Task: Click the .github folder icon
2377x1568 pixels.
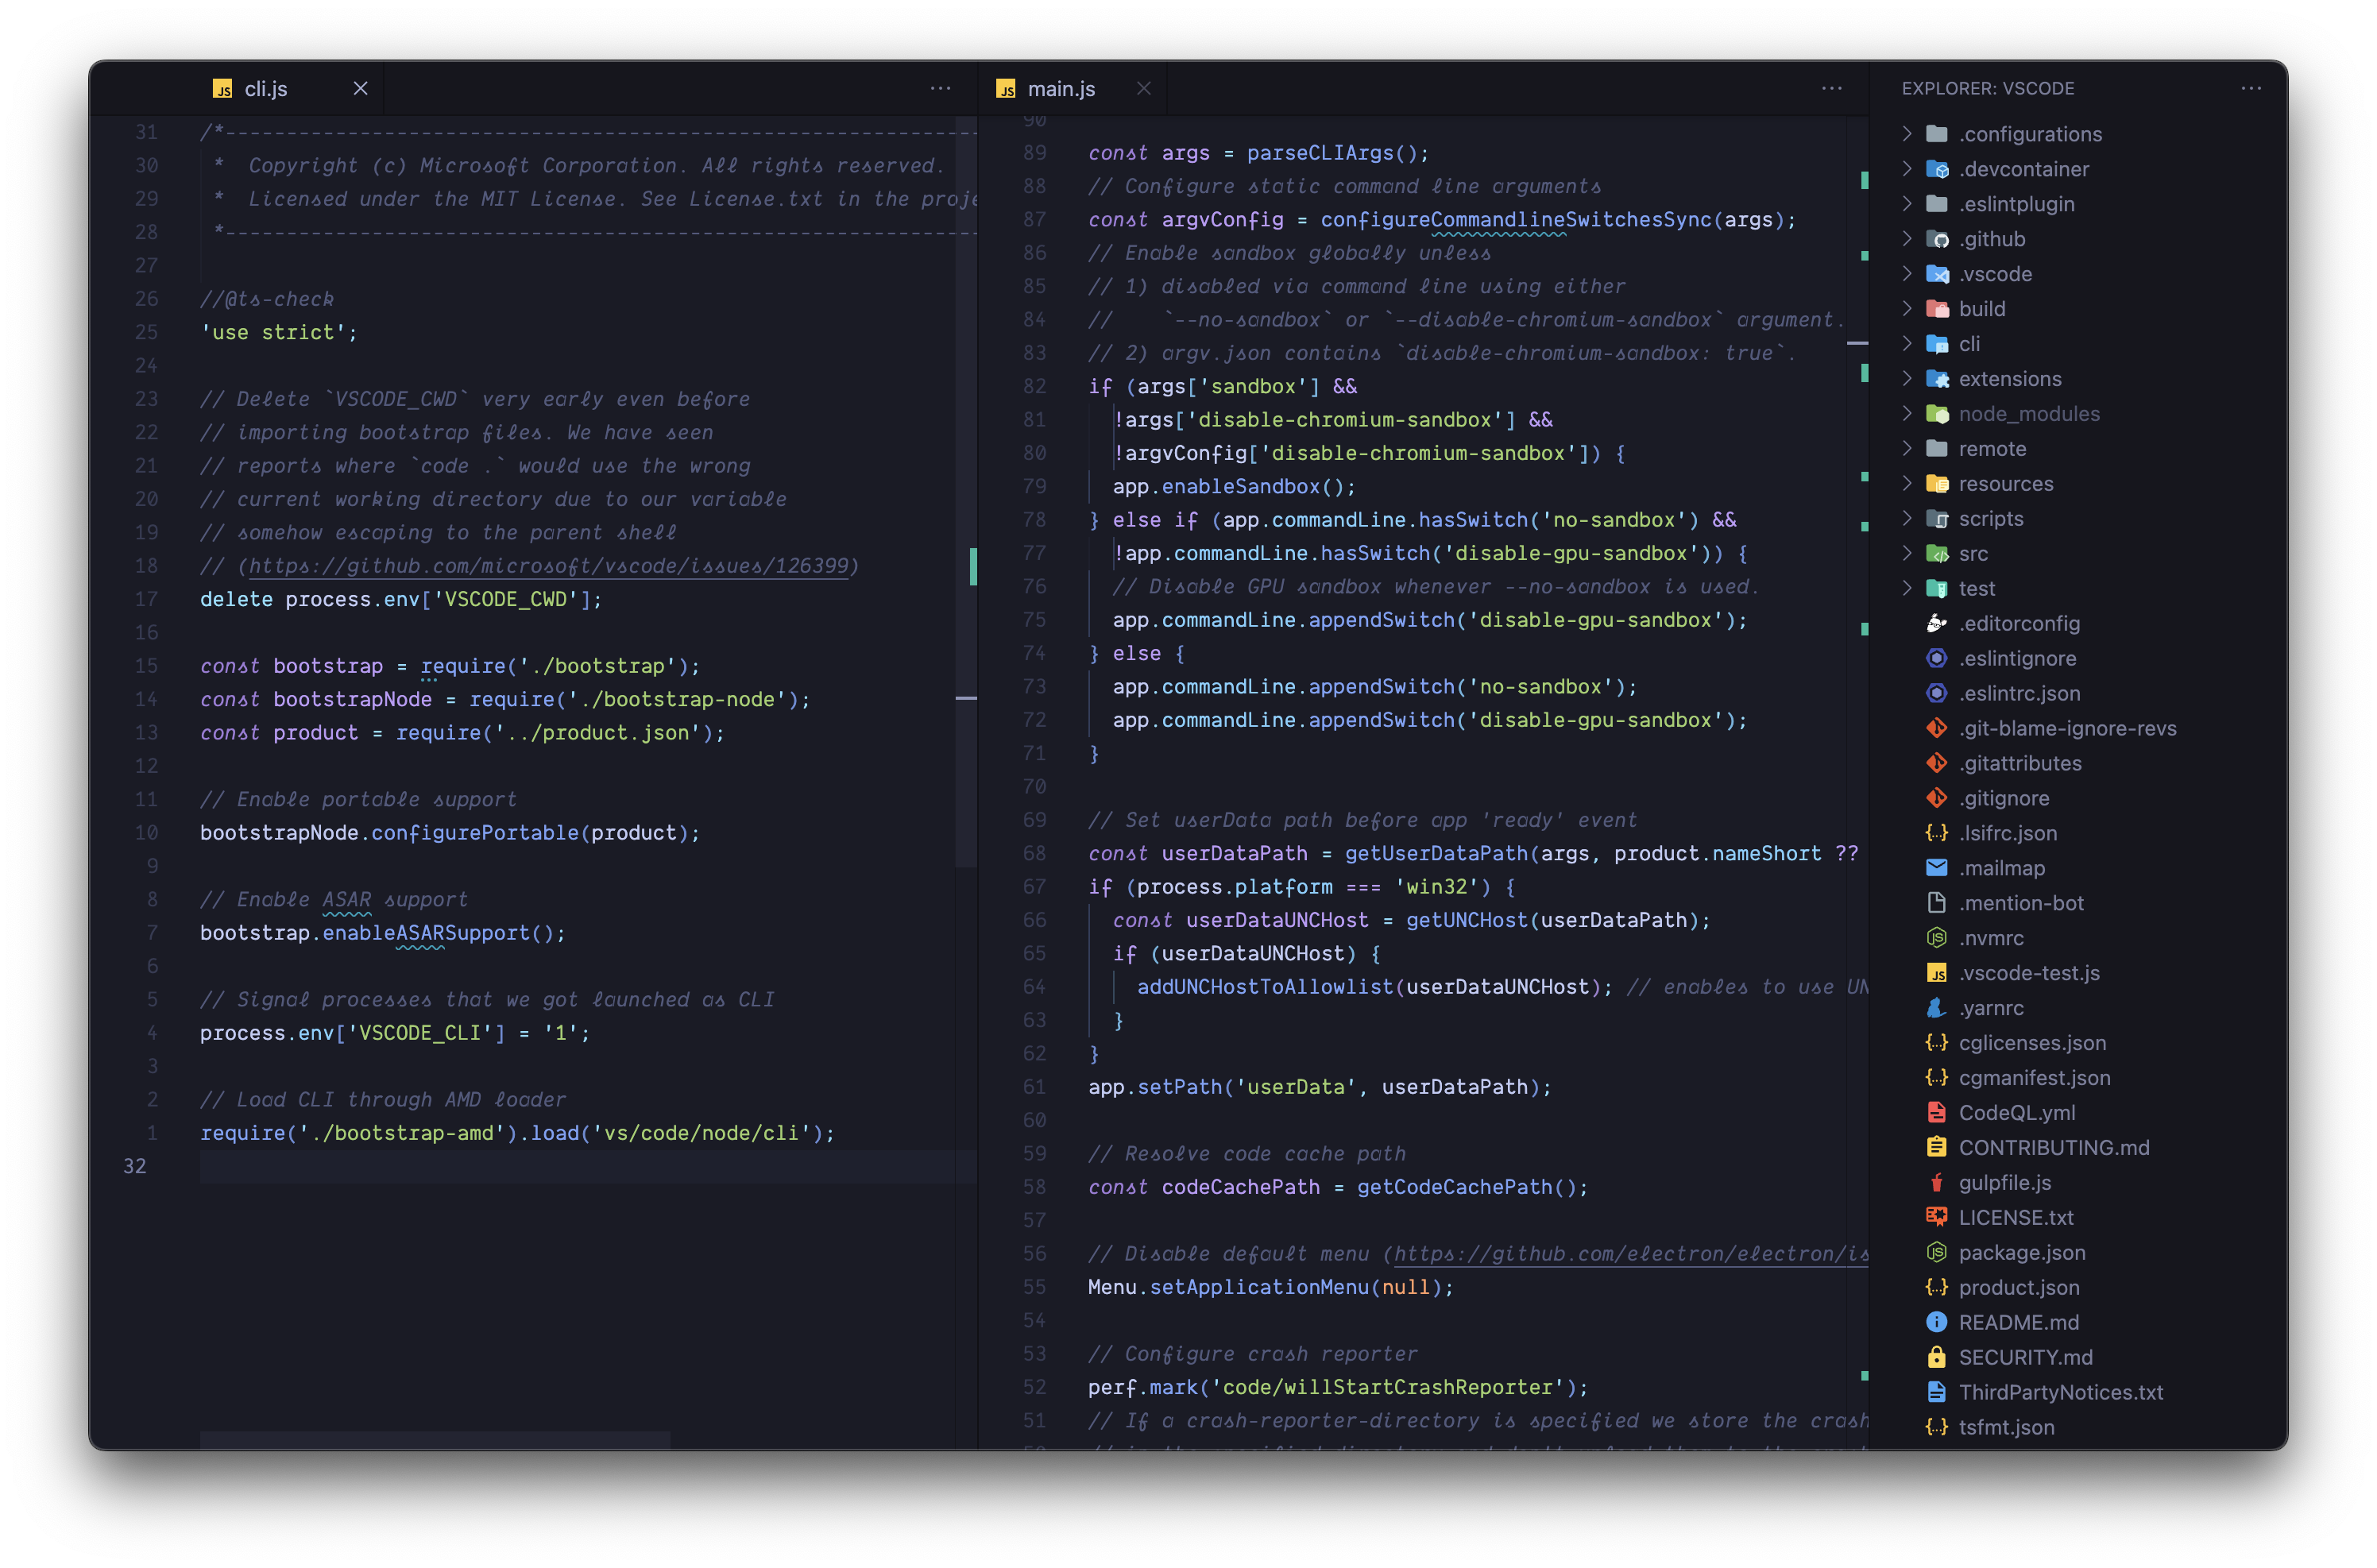Action: (x=1936, y=239)
